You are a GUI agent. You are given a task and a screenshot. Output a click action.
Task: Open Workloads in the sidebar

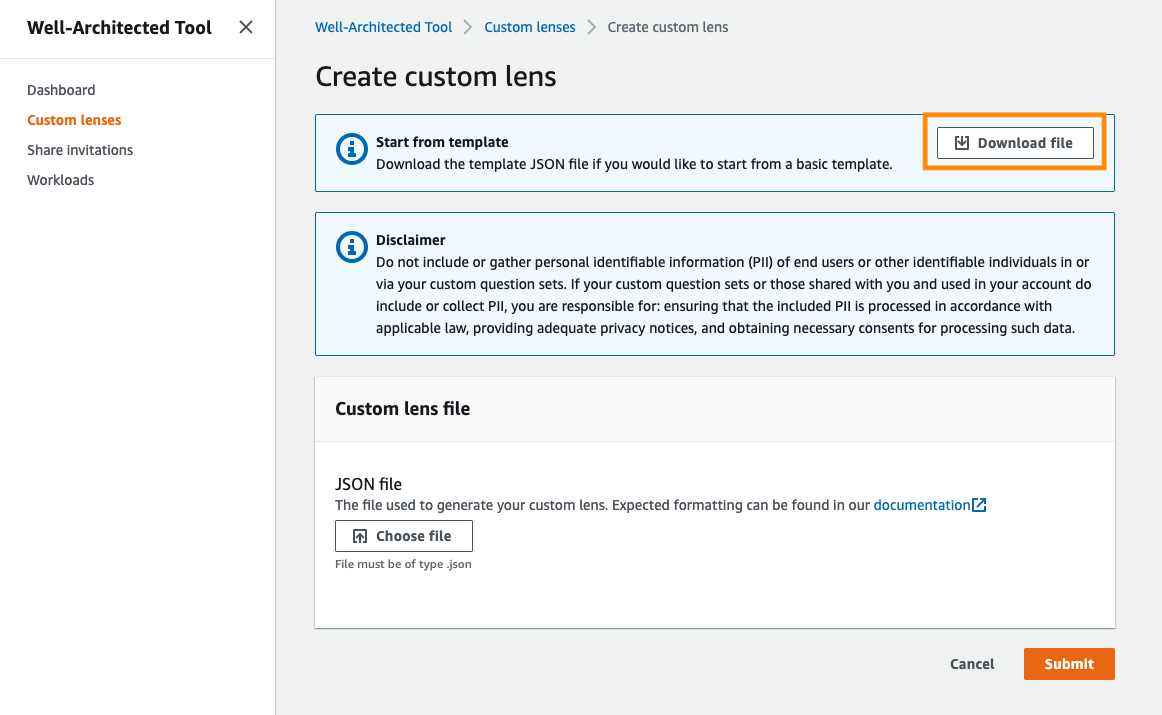[x=60, y=180]
